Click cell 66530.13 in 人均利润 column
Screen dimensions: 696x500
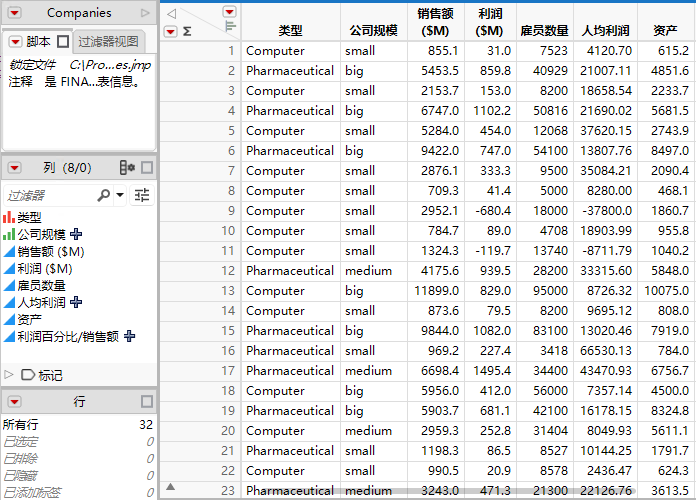[605, 351]
